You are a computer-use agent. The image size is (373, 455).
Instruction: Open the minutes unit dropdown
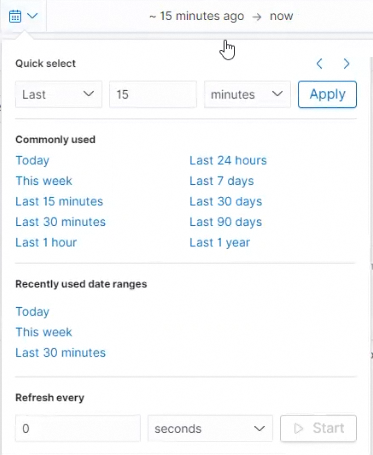(247, 94)
